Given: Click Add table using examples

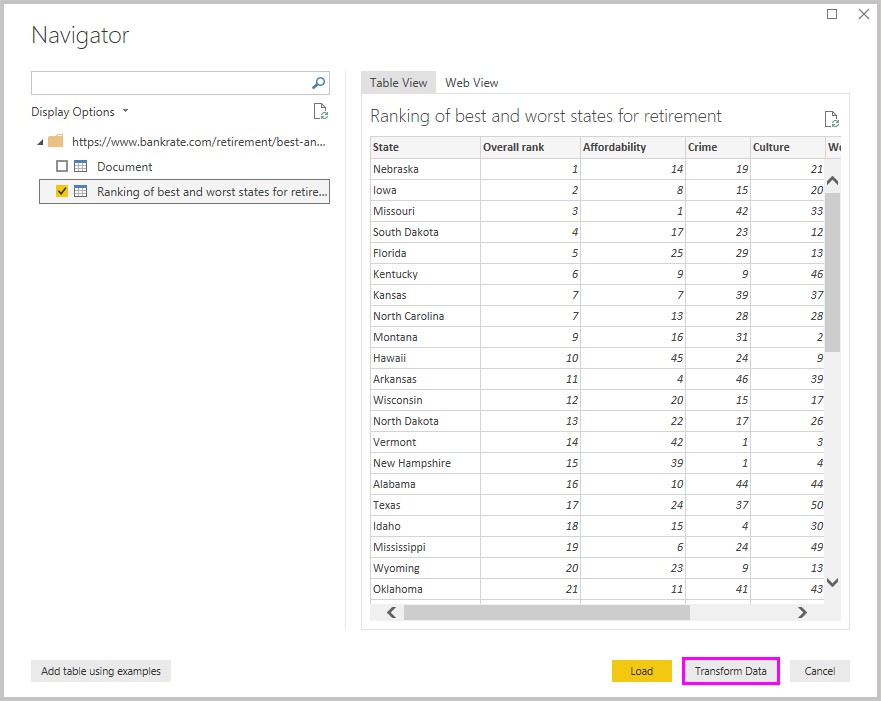Looking at the screenshot, I should 101,671.
